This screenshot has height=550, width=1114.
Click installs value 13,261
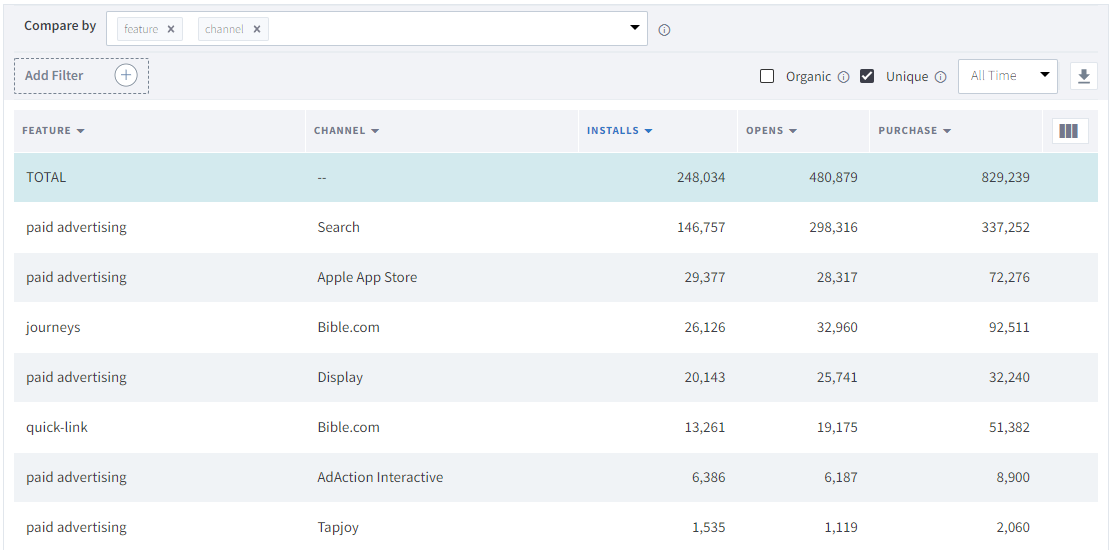pos(705,427)
